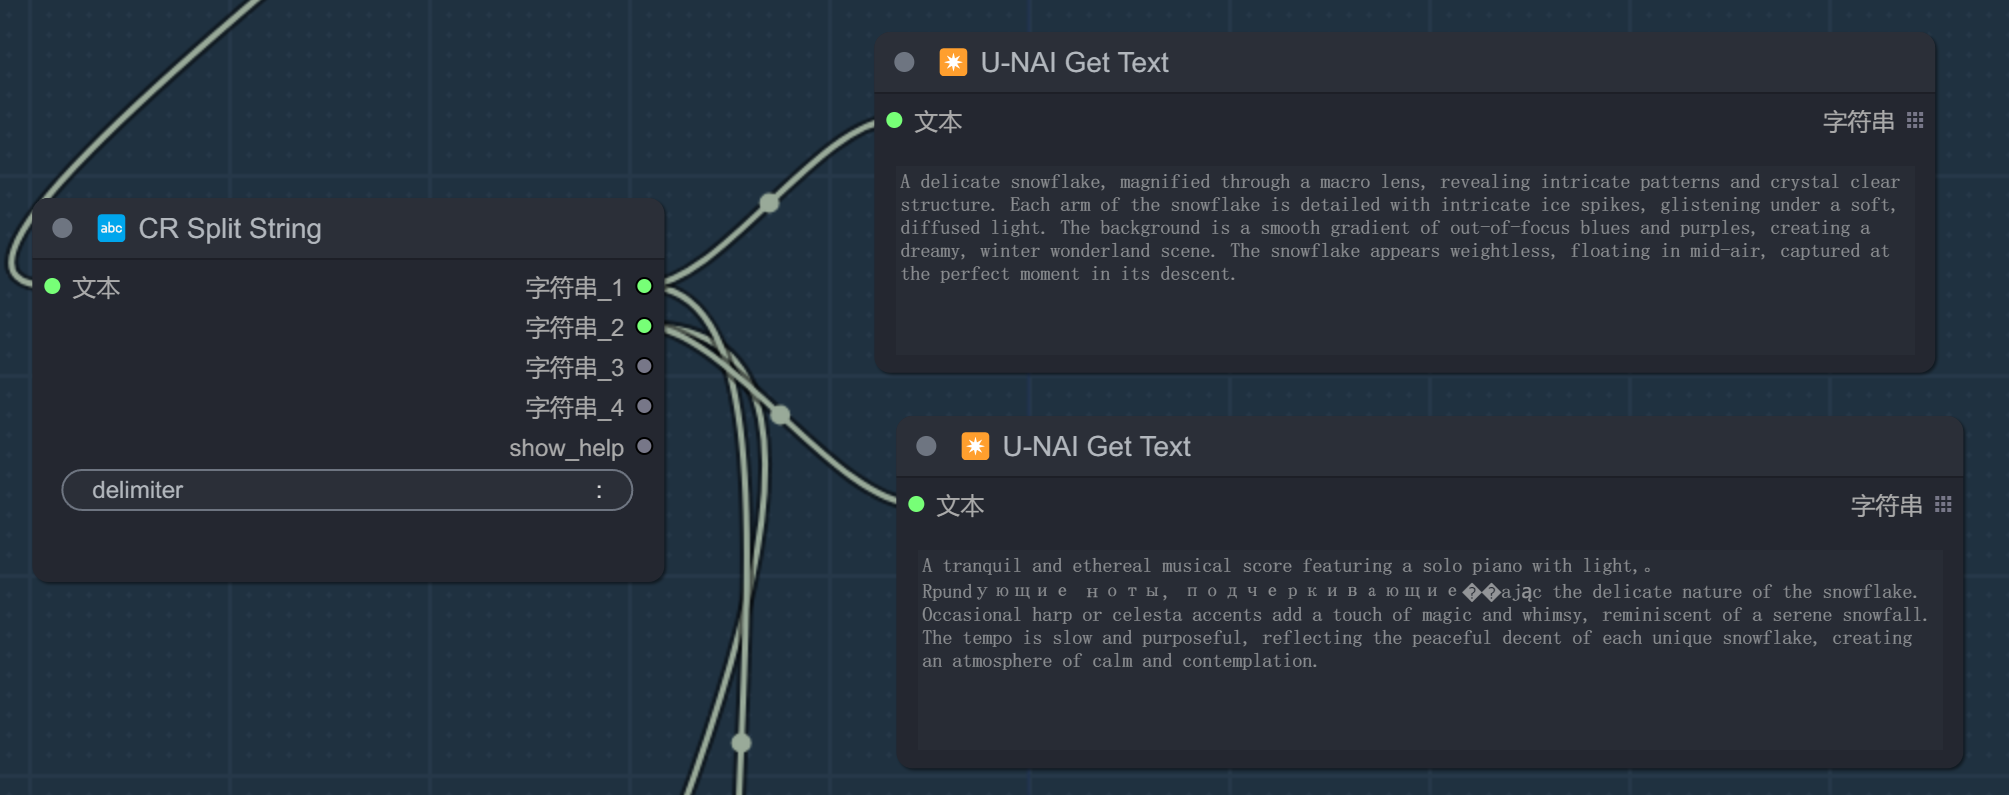Viewport: 2009px width, 795px height.
Task: Click the link midpoint dot near the bottom wire
Action: point(741,743)
